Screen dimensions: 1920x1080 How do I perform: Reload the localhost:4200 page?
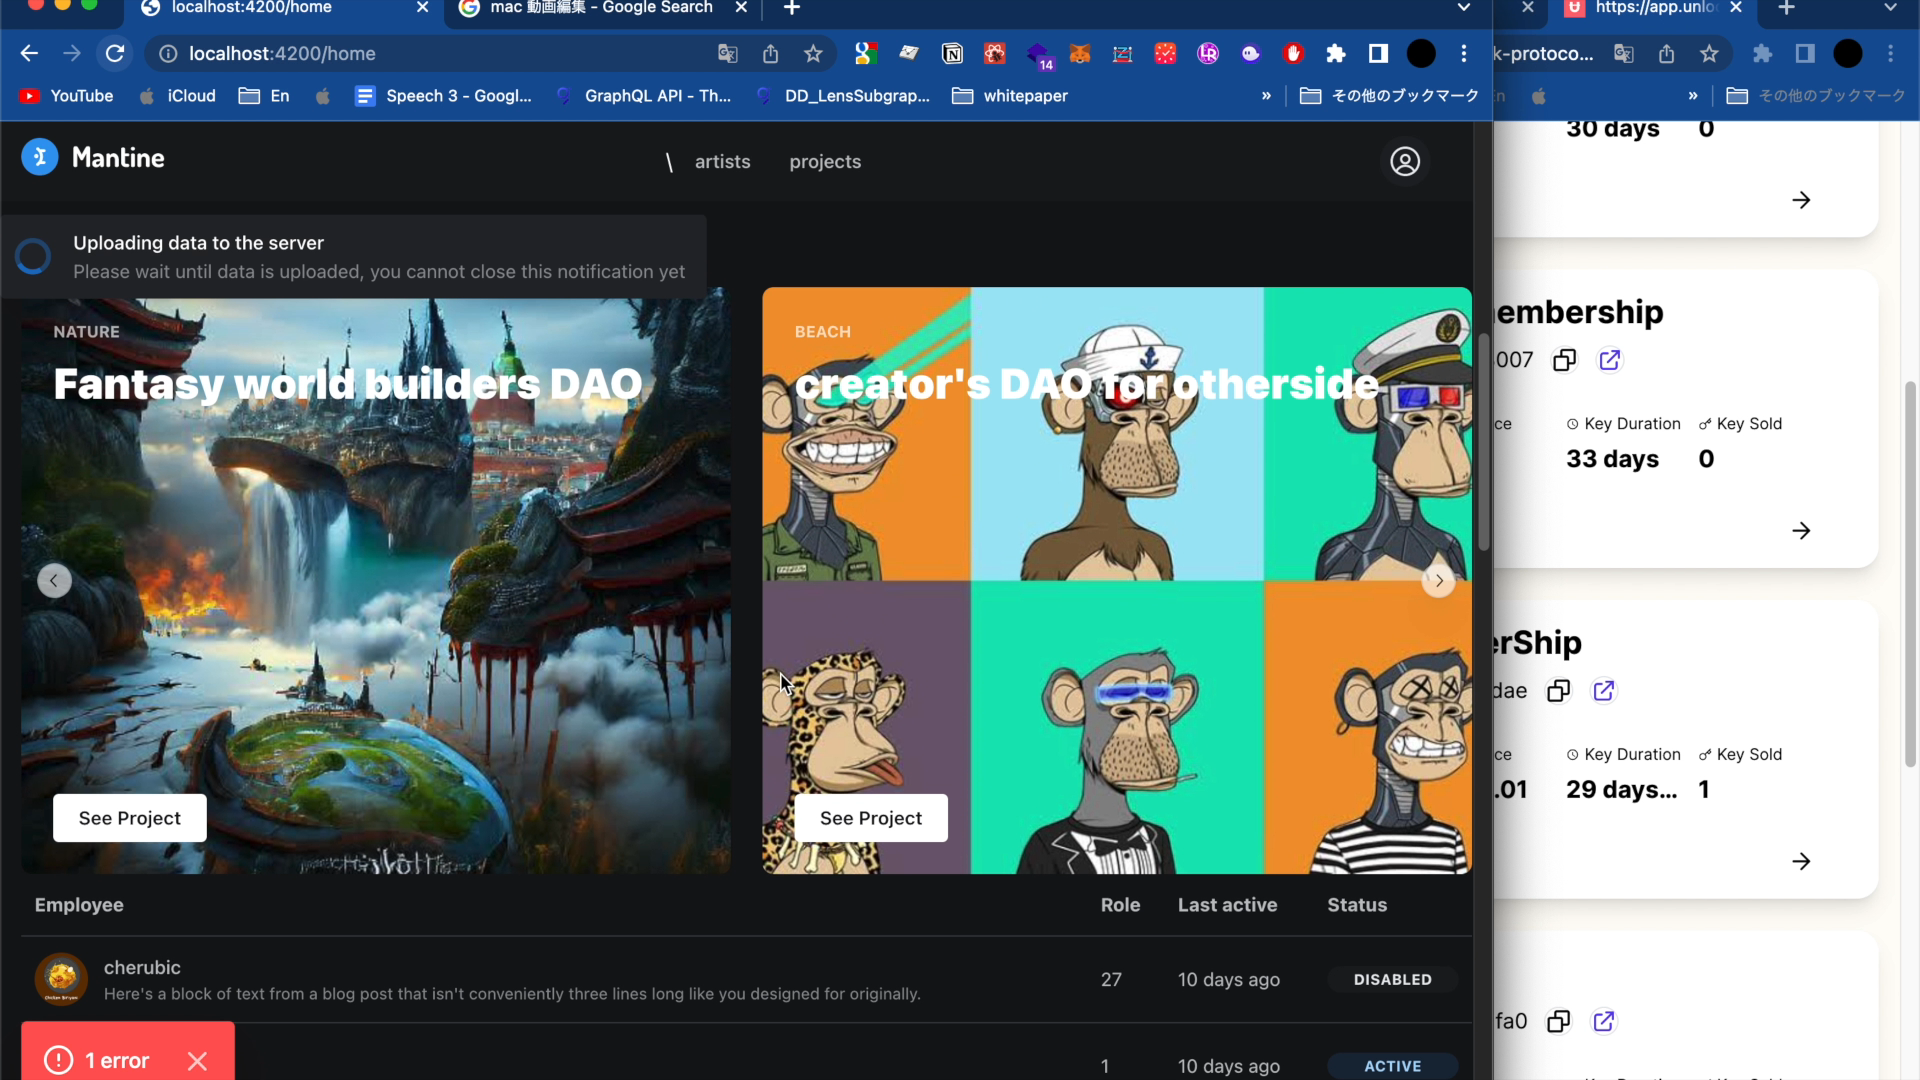(115, 53)
